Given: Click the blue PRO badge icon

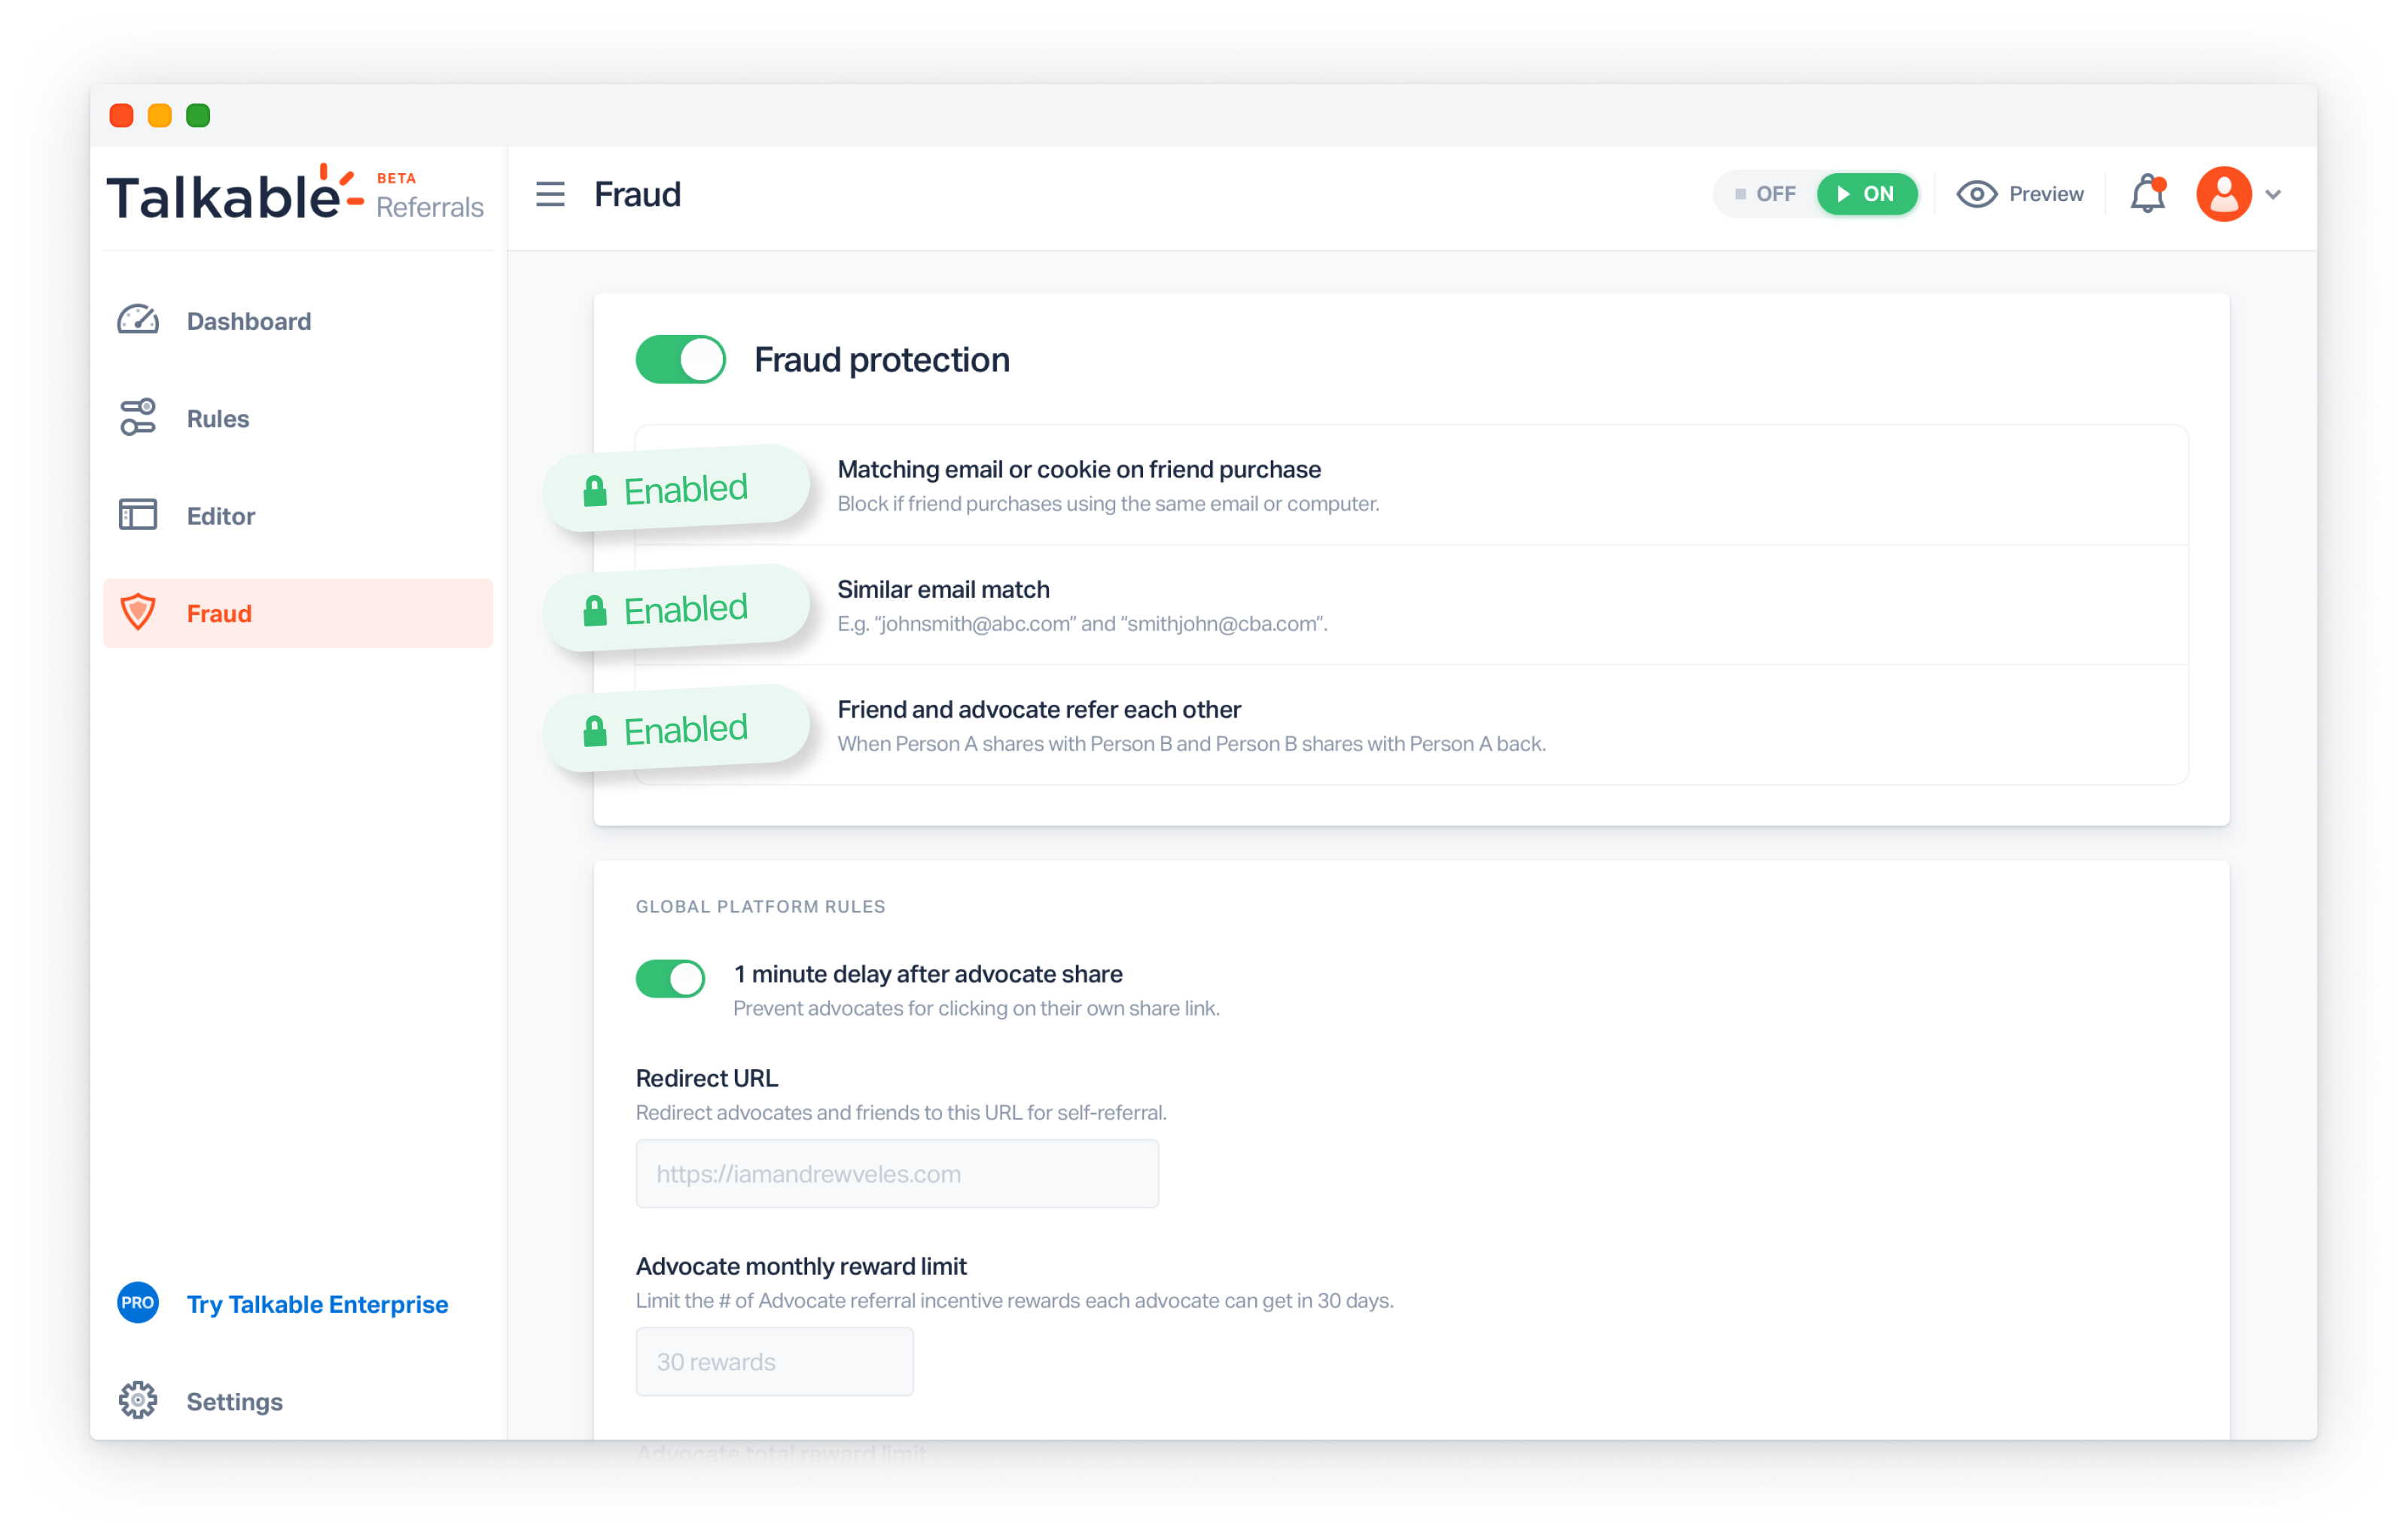Looking at the screenshot, I should [138, 1303].
